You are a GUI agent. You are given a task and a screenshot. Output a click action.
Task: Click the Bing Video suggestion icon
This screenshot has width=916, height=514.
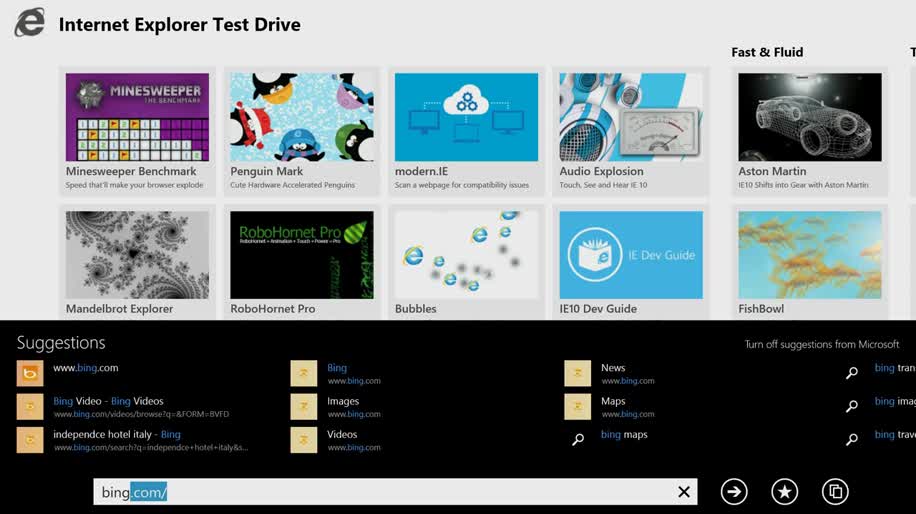pyautogui.click(x=30, y=407)
